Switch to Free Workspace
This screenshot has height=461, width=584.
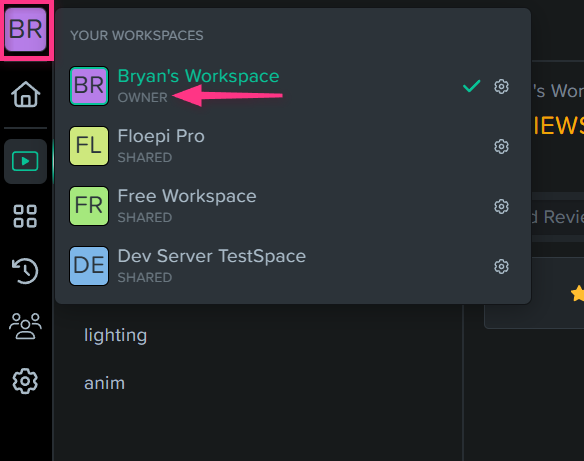(293, 206)
